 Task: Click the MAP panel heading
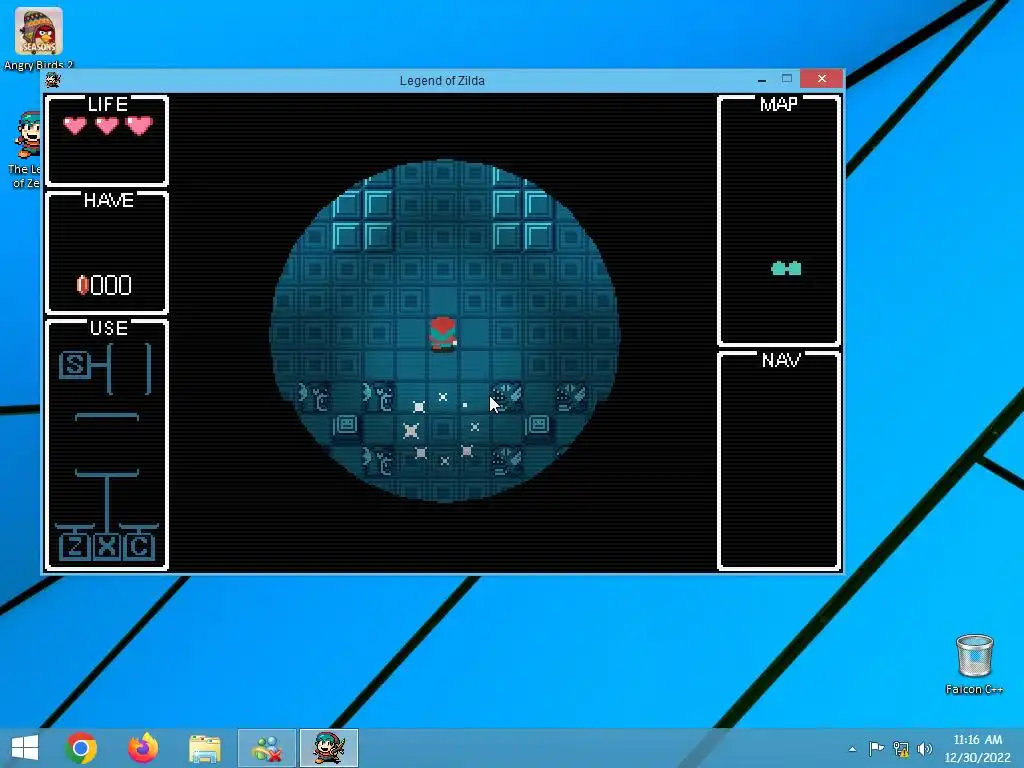(x=778, y=104)
